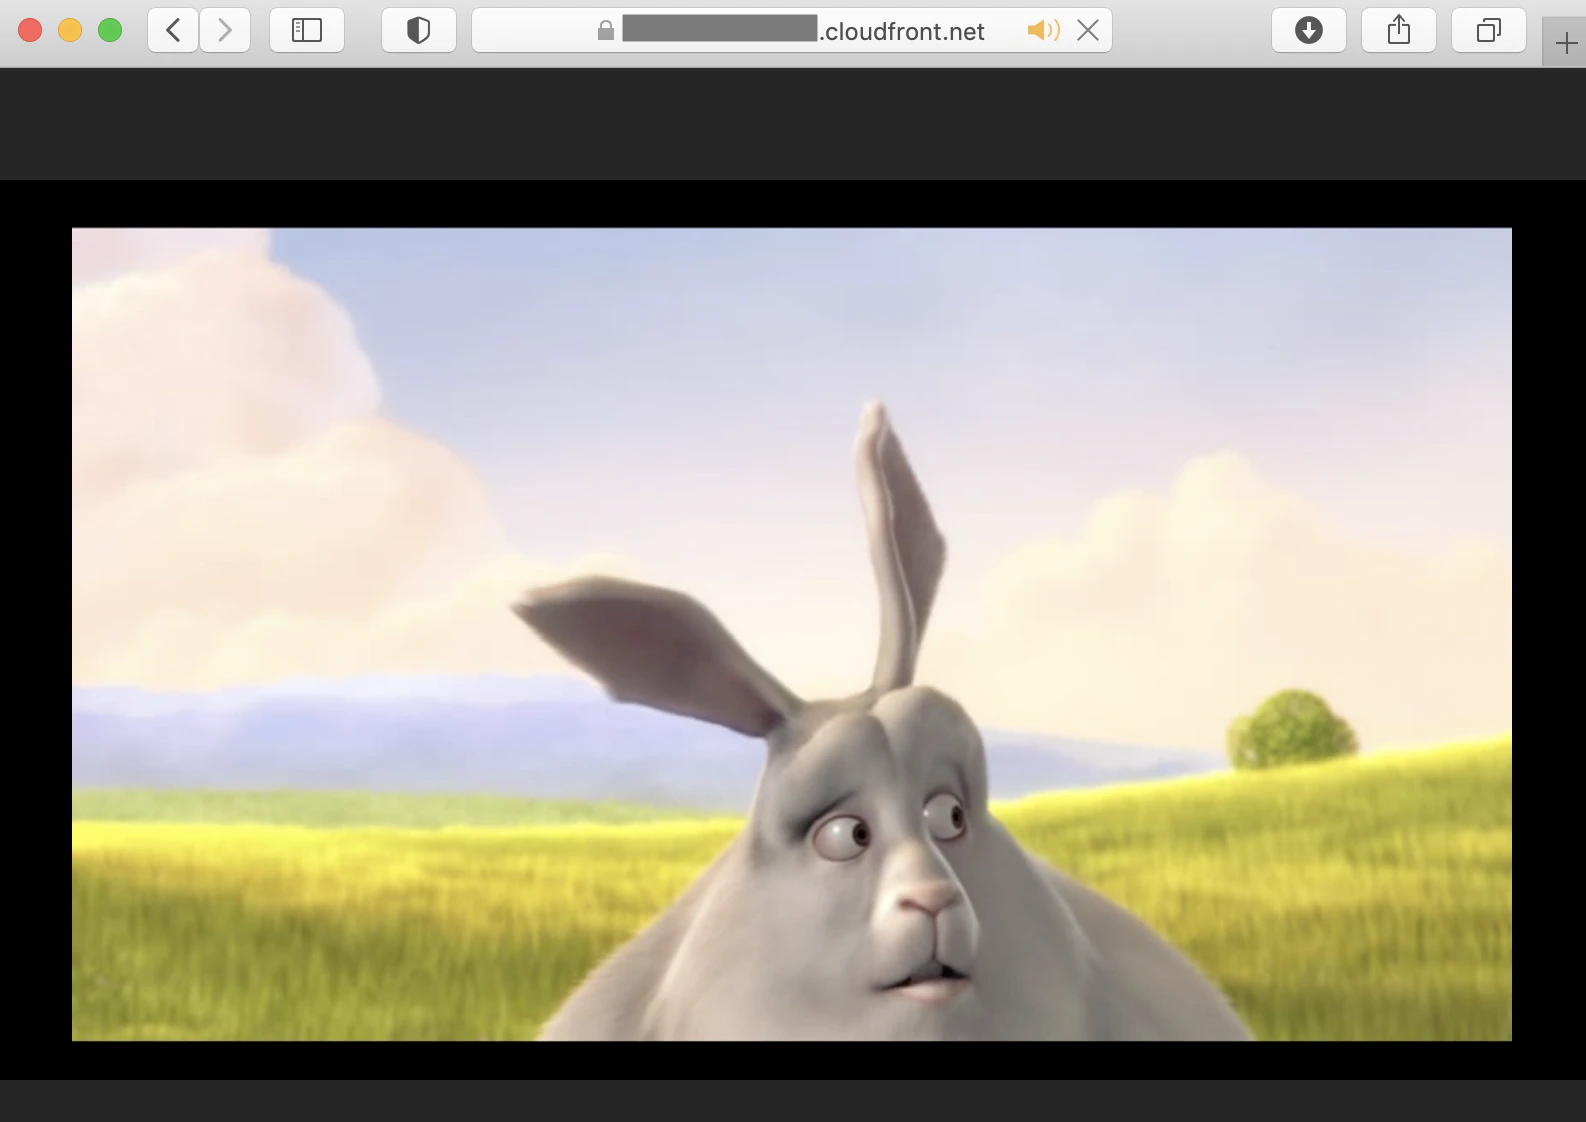1586x1122 pixels.
Task: Minimize the window with the yellow button
Action: tap(70, 30)
